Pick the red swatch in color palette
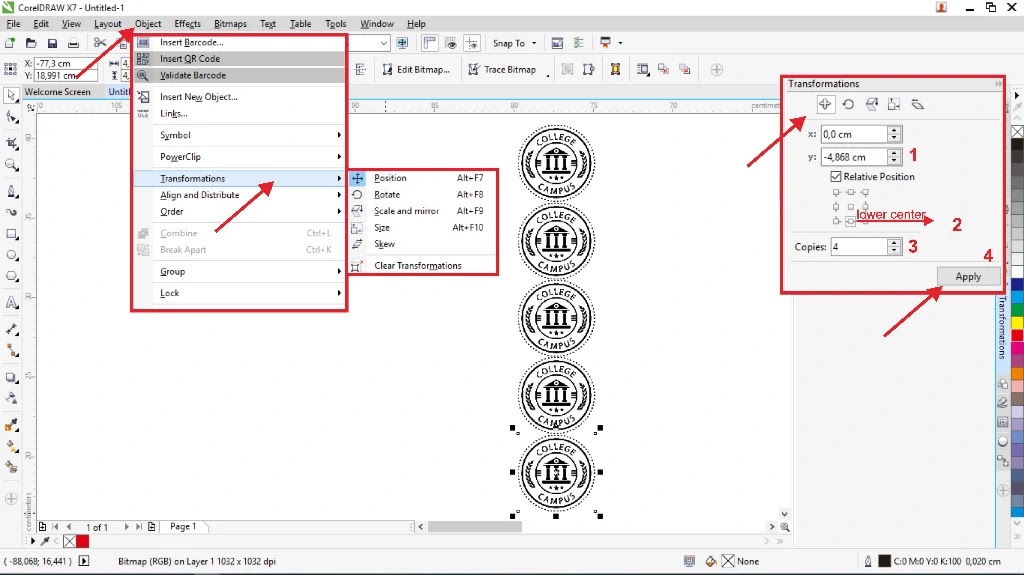1024x575 pixels. coord(1017,335)
